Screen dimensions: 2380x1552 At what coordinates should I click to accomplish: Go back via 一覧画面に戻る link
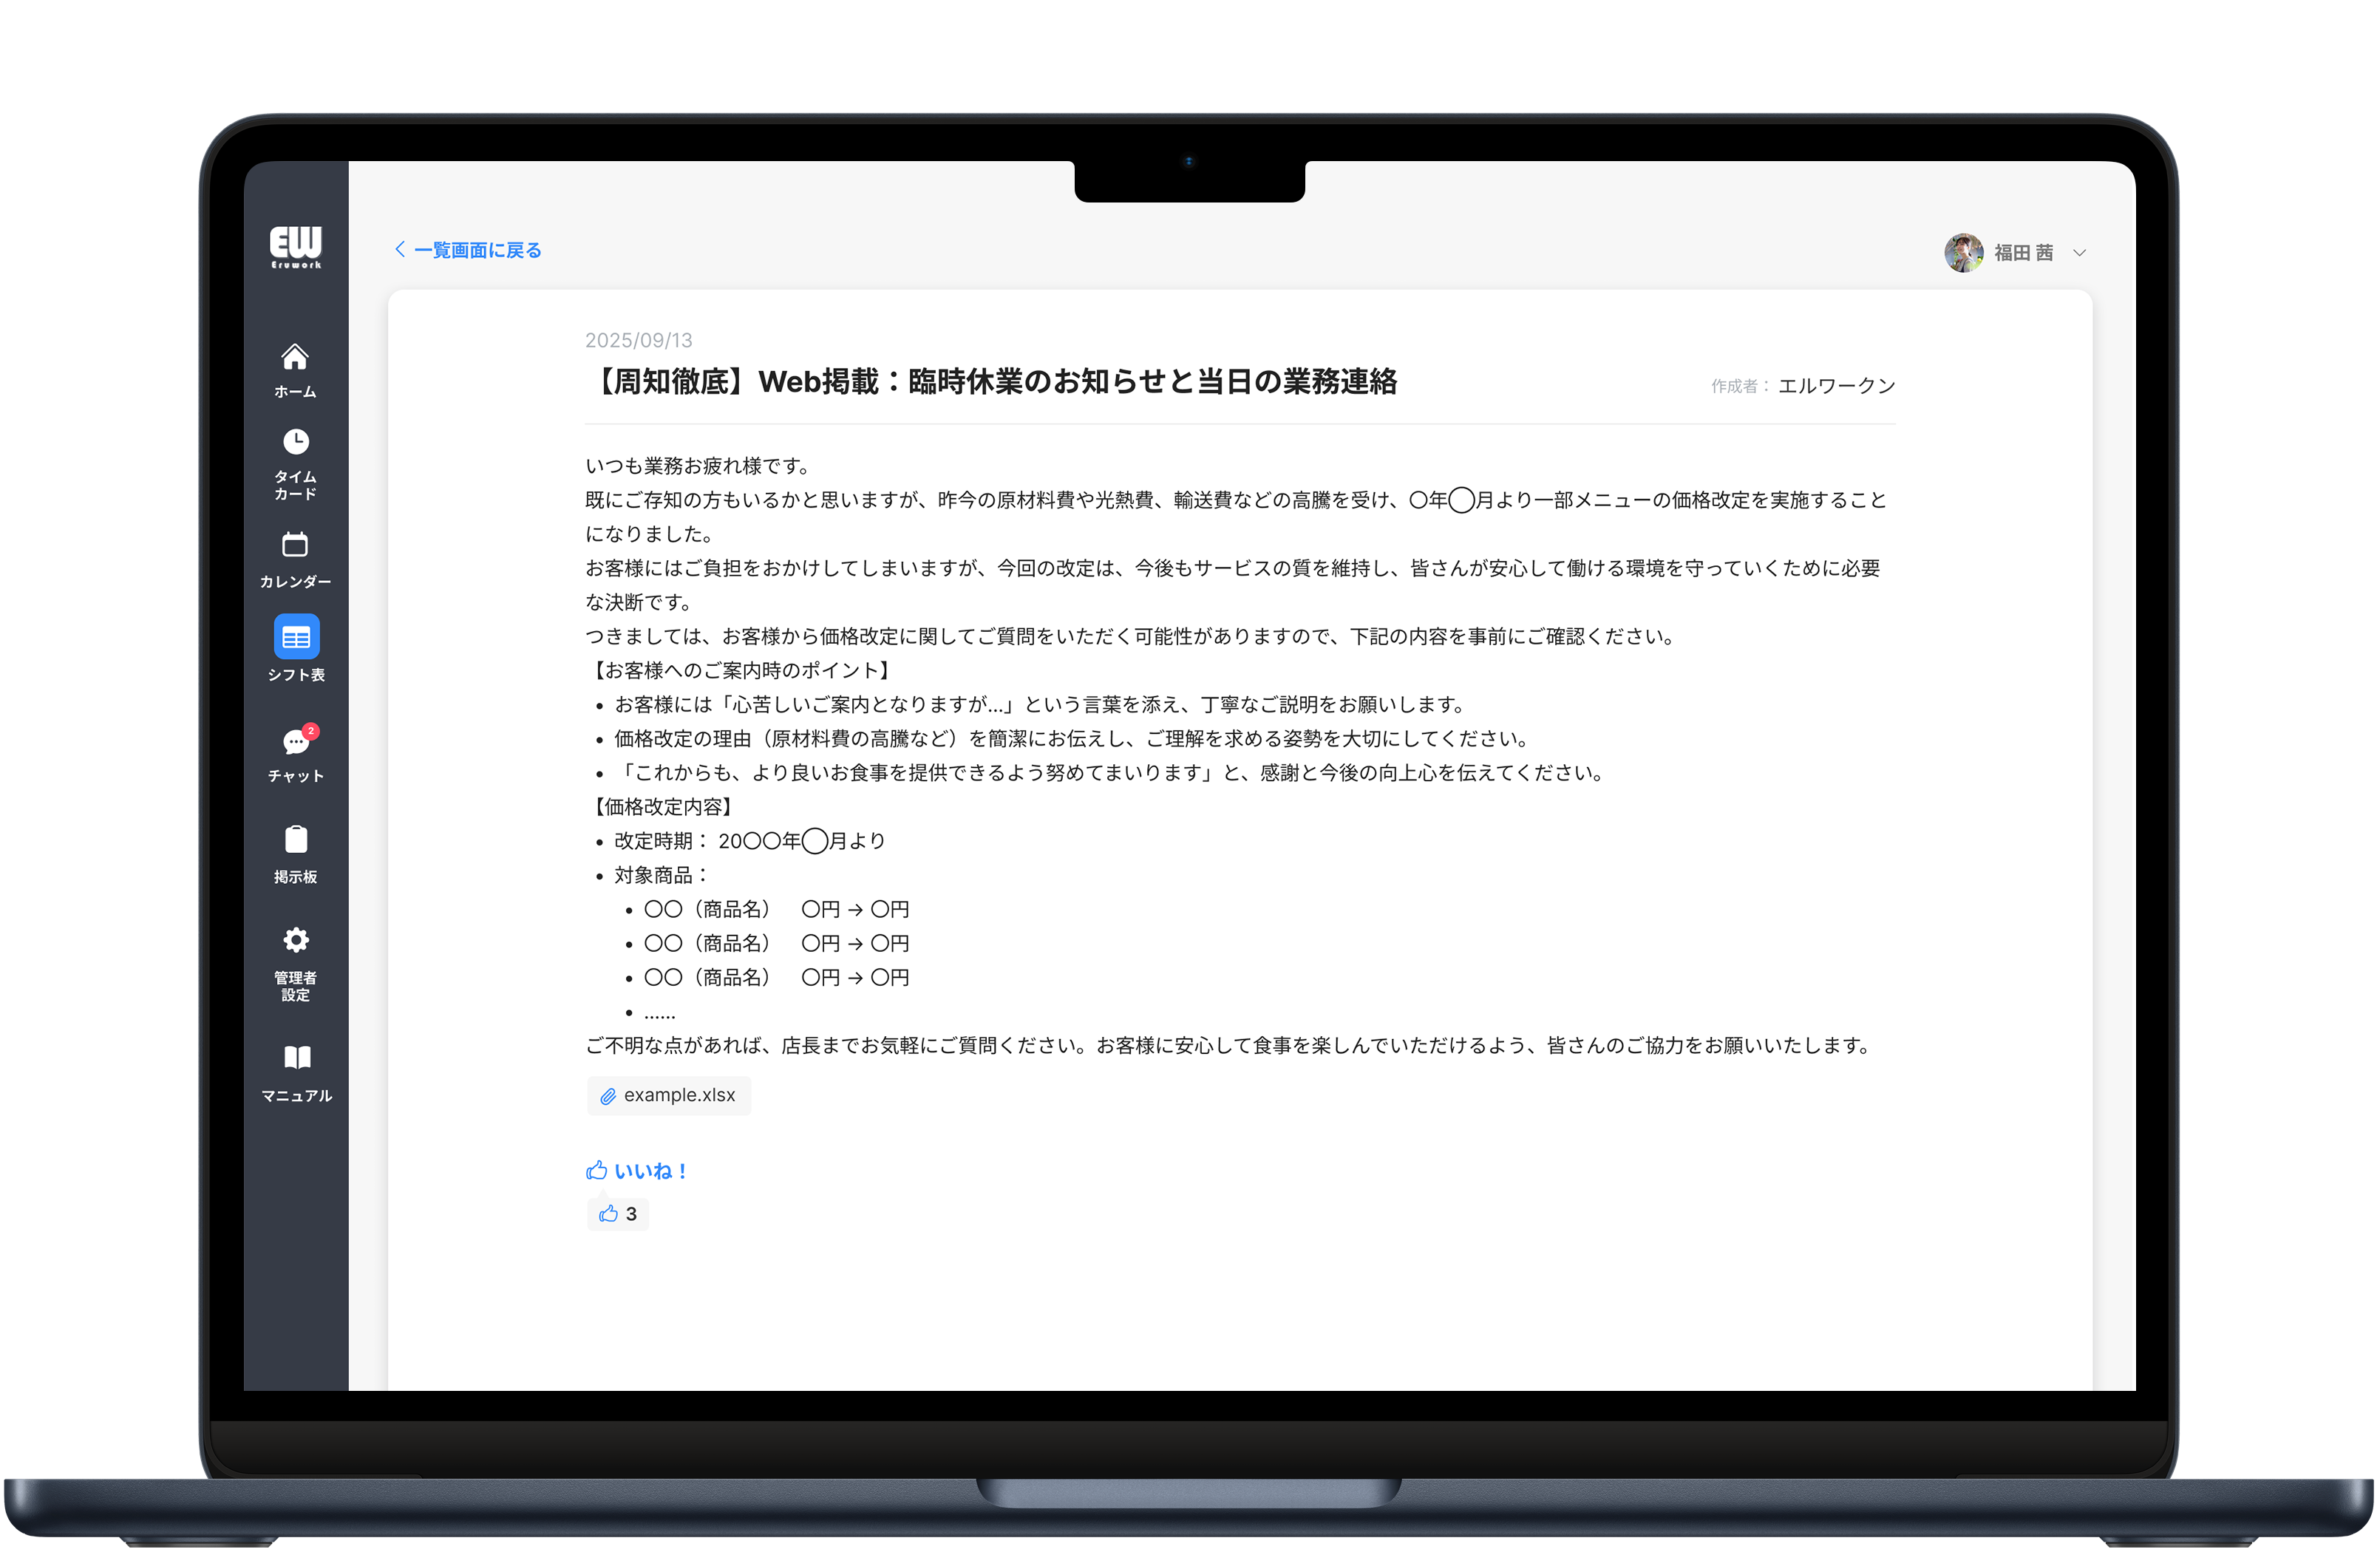tap(477, 250)
